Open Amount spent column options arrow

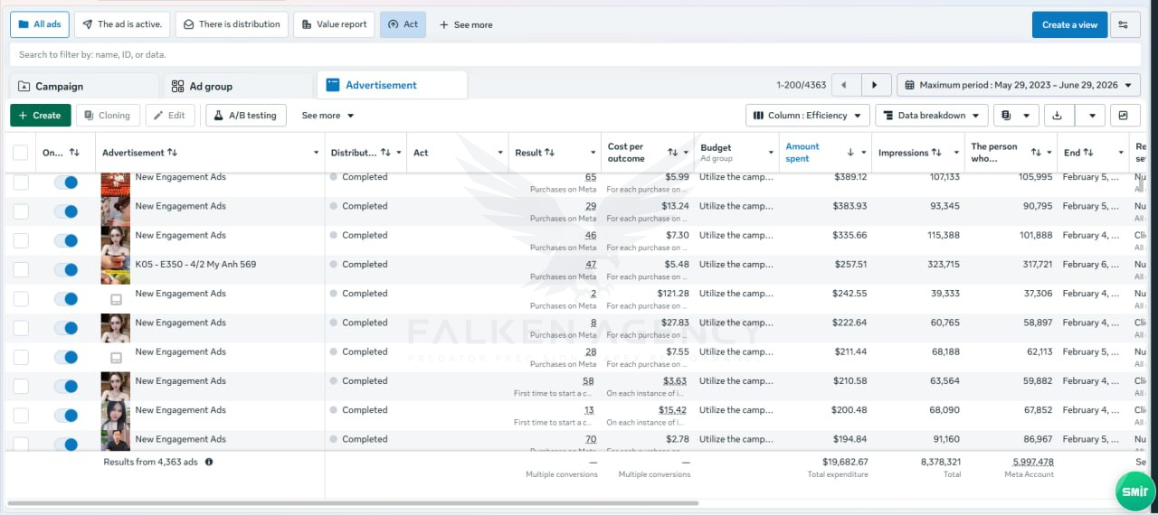(863, 152)
